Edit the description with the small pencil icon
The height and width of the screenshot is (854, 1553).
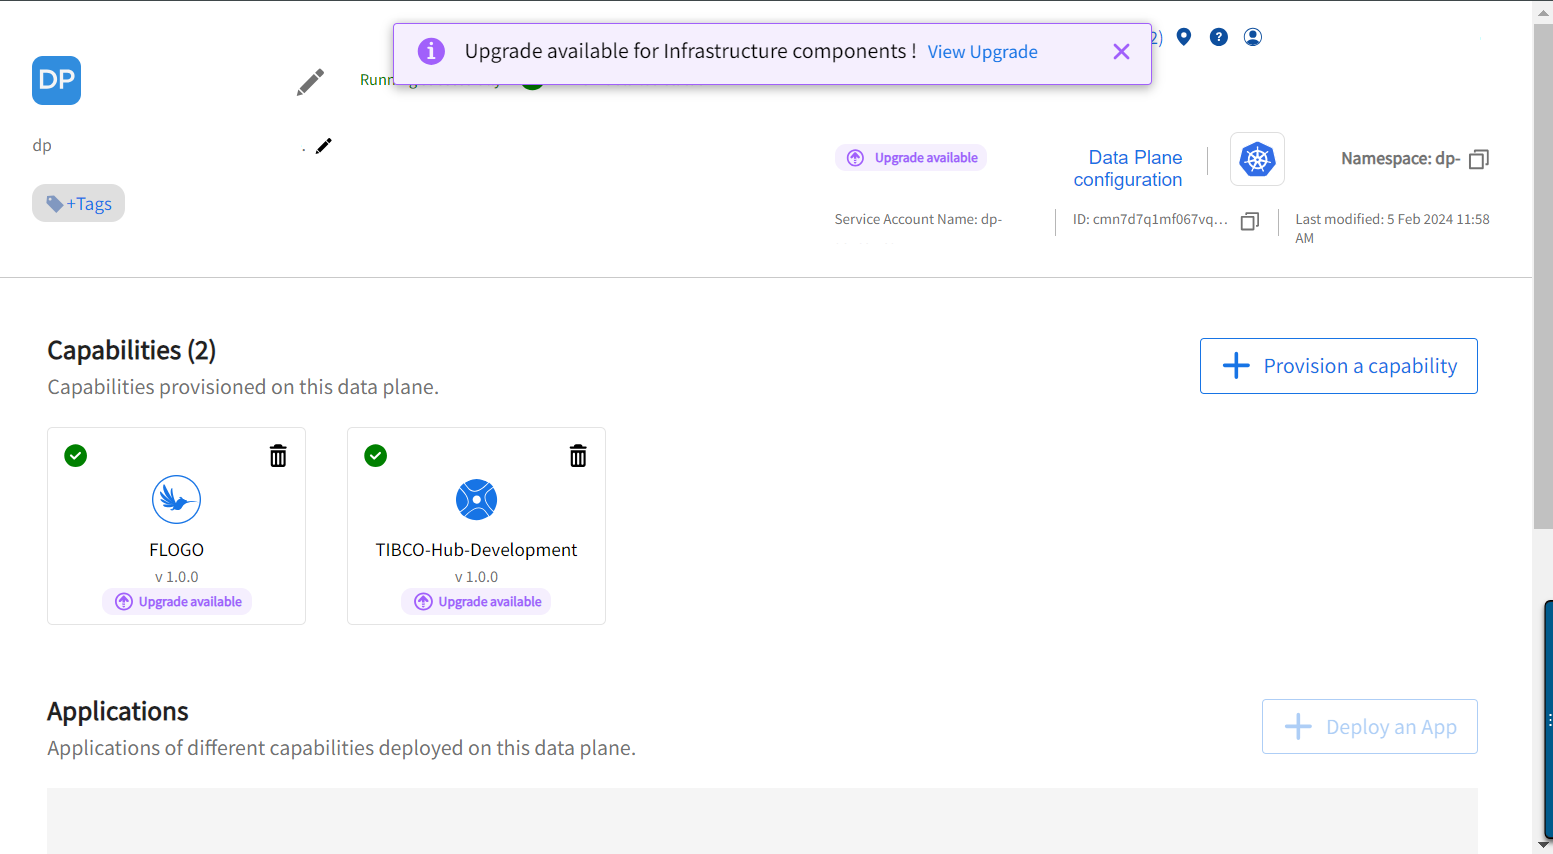(x=323, y=146)
